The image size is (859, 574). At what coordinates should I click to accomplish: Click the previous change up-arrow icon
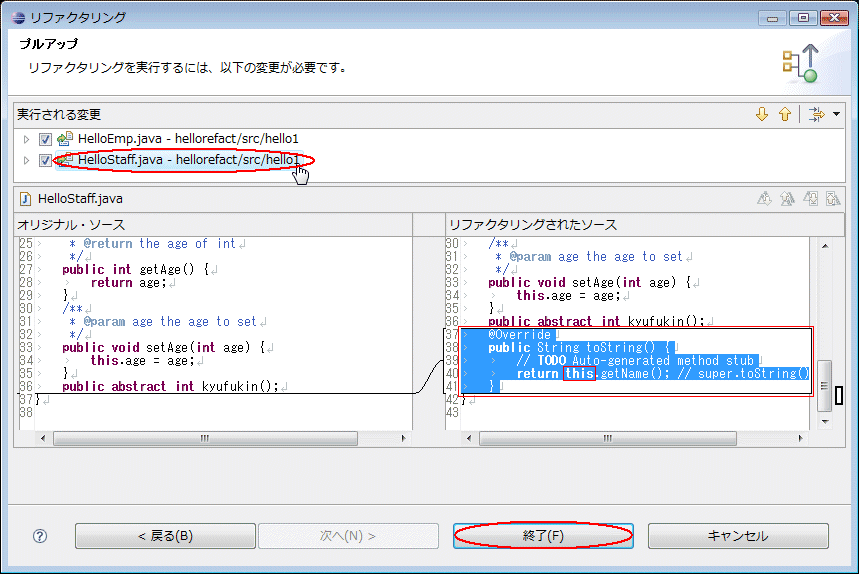(x=785, y=114)
